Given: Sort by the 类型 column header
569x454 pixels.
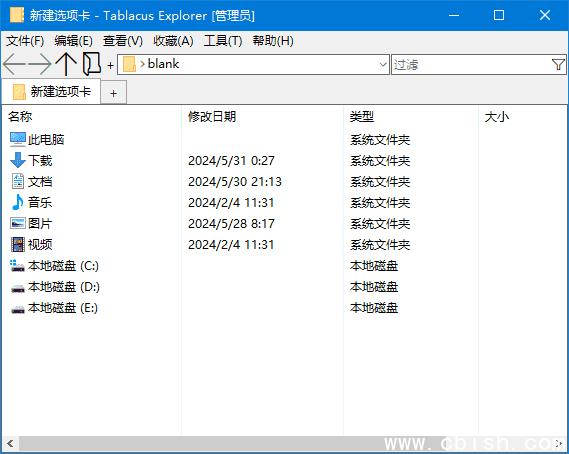Looking at the screenshot, I should tap(362, 117).
